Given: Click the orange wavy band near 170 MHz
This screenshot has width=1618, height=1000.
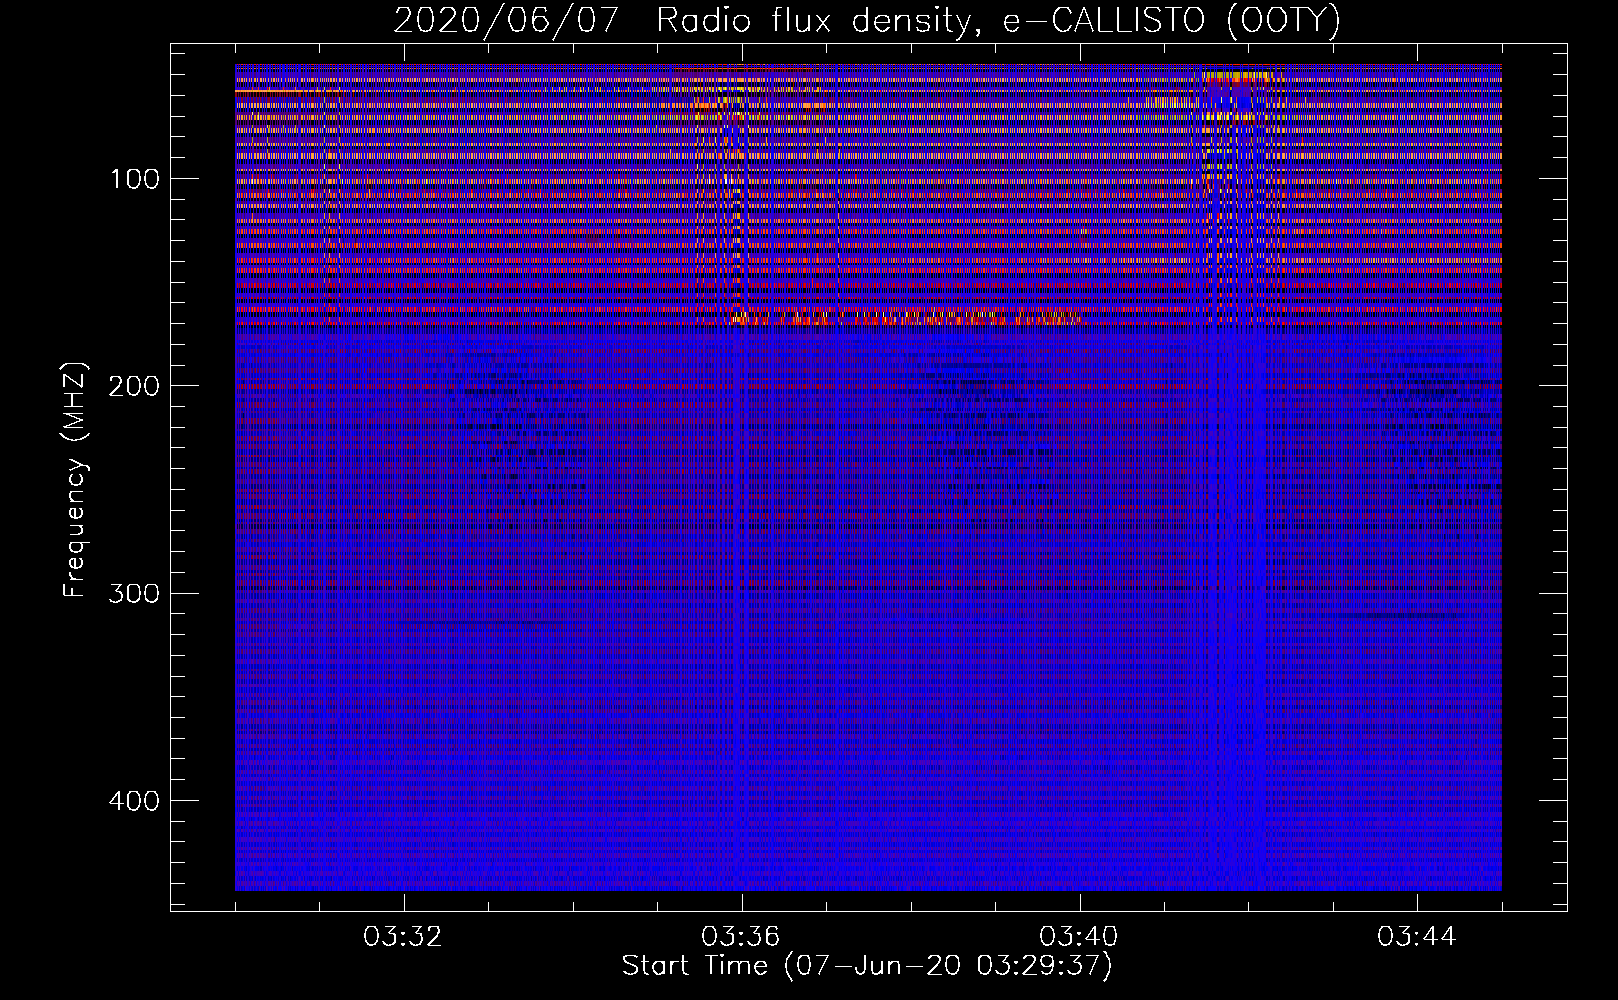Looking at the screenshot, I should [x=906, y=318].
